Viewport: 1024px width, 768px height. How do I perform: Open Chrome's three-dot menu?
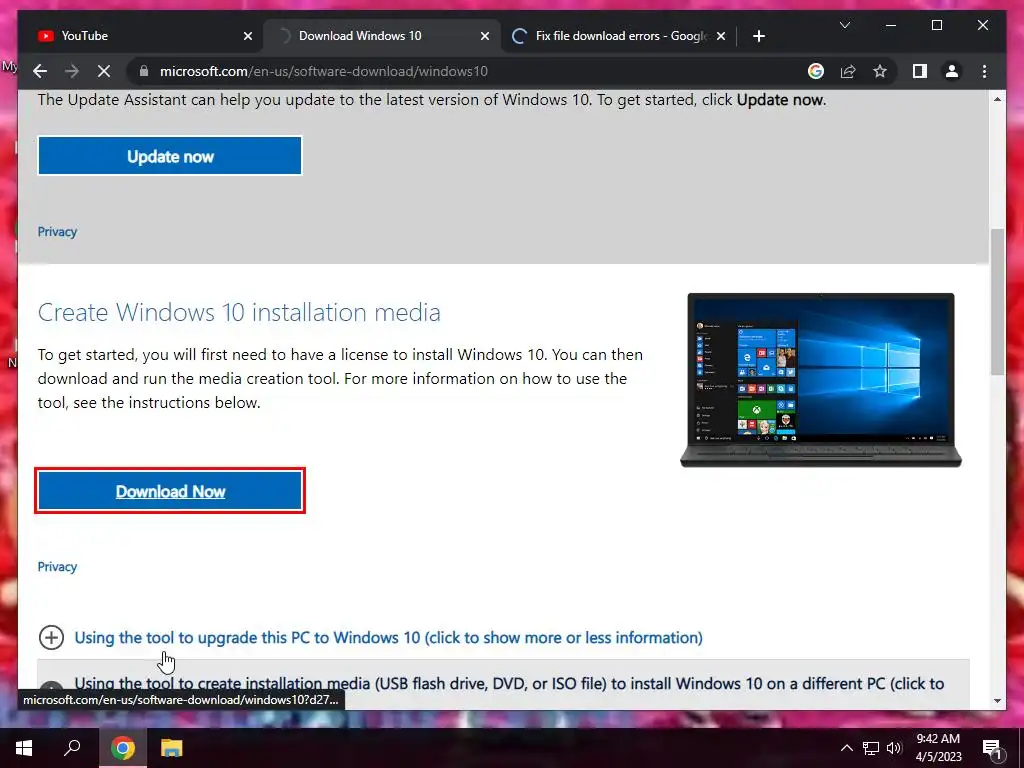(984, 71)
